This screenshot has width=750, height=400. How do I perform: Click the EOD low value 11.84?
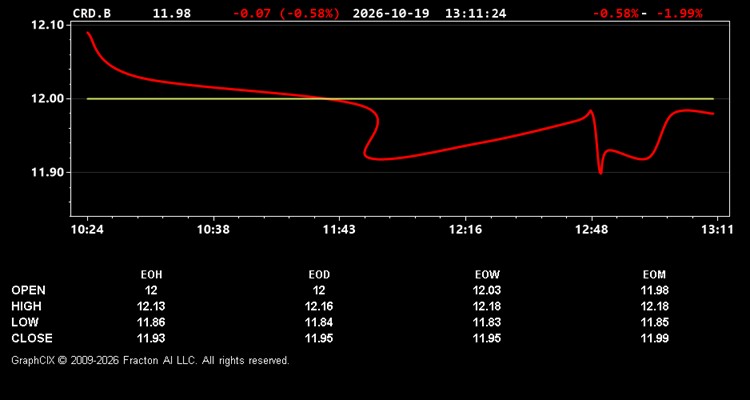319,322
